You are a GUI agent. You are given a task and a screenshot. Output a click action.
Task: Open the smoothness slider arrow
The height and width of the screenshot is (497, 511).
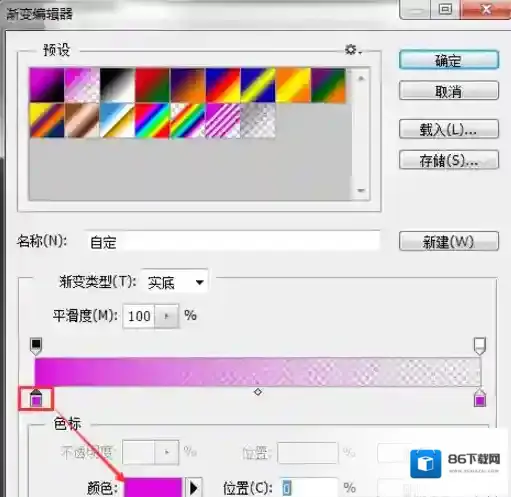(x=167, y=316)
